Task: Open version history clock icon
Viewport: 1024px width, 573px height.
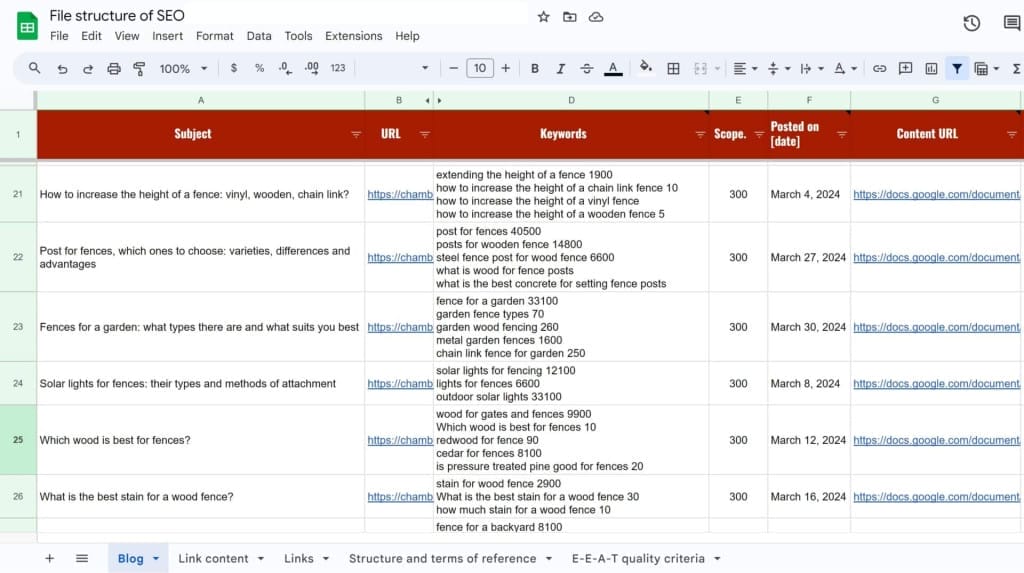Action: point(971,24)
